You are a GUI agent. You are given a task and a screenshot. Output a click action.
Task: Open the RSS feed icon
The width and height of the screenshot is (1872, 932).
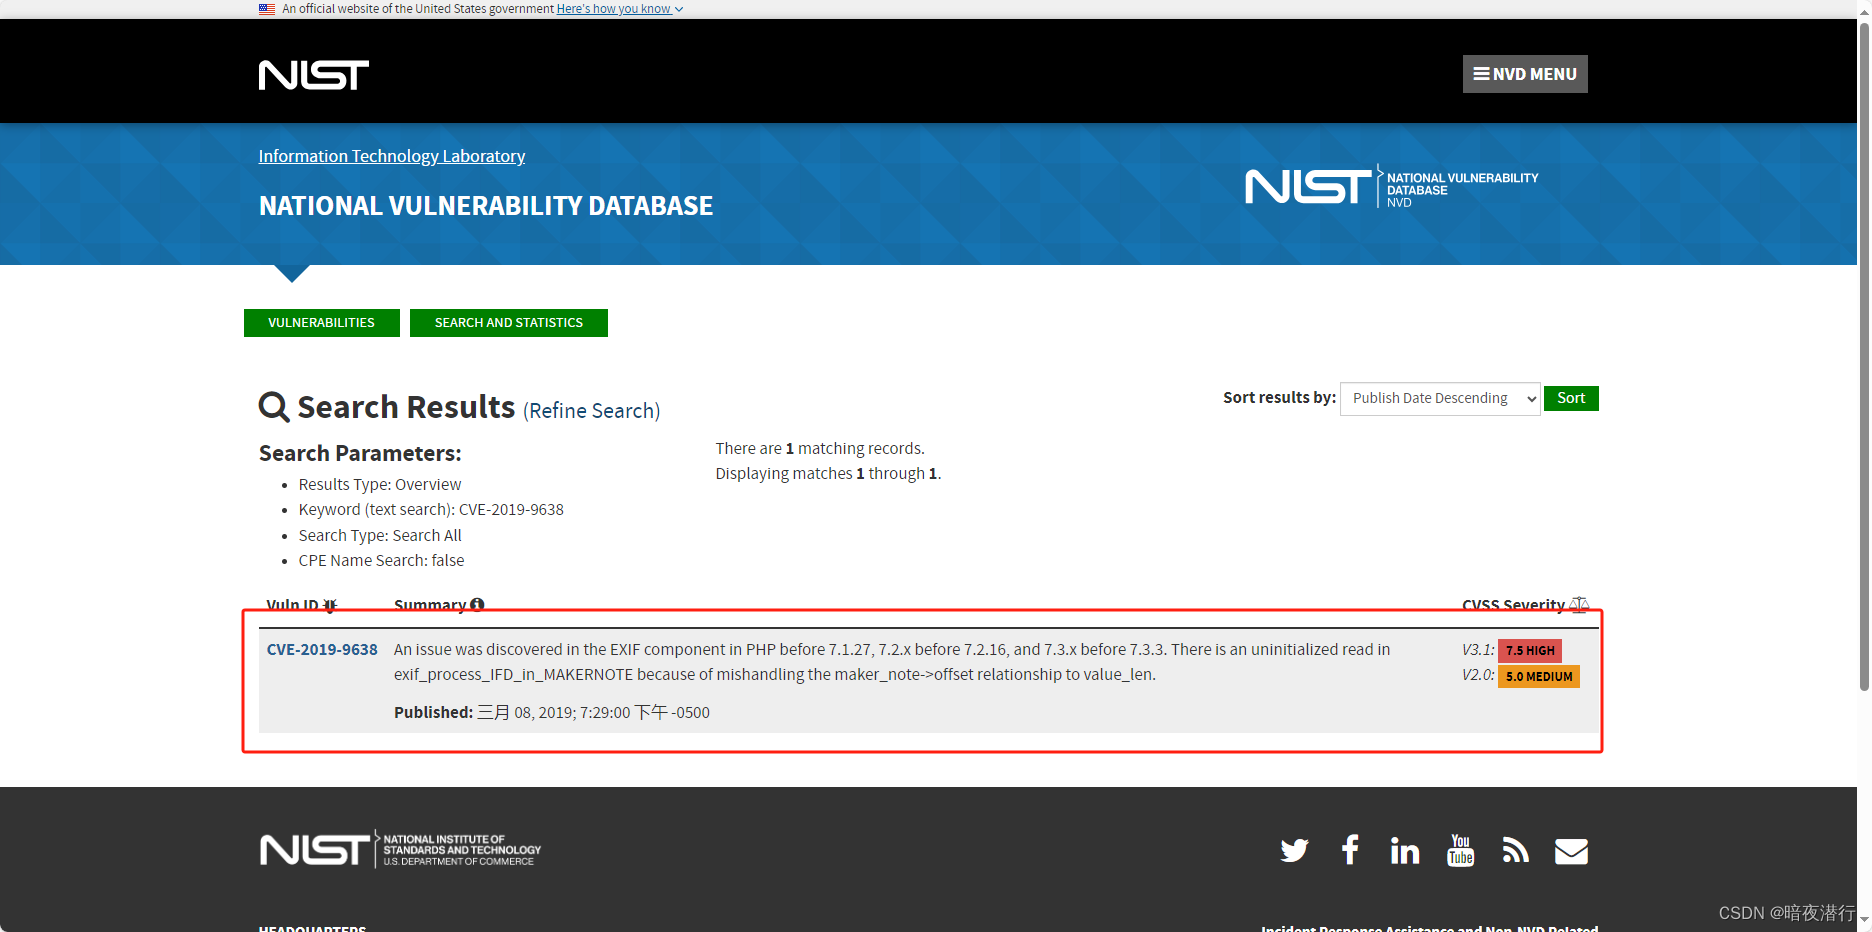pos(1515,850)
